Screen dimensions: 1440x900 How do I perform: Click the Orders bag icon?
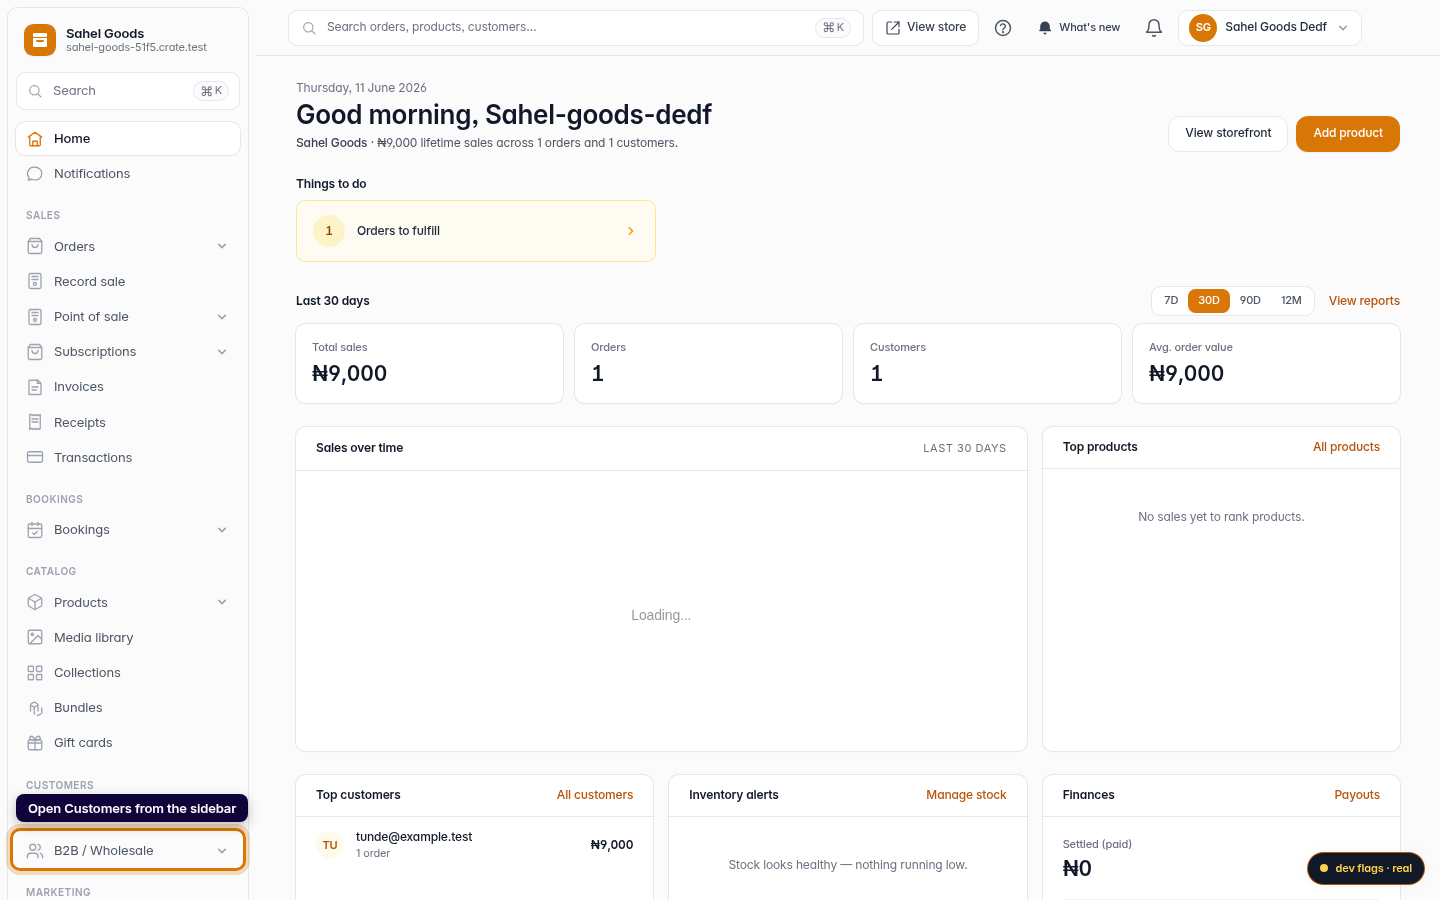pos(35,246)
